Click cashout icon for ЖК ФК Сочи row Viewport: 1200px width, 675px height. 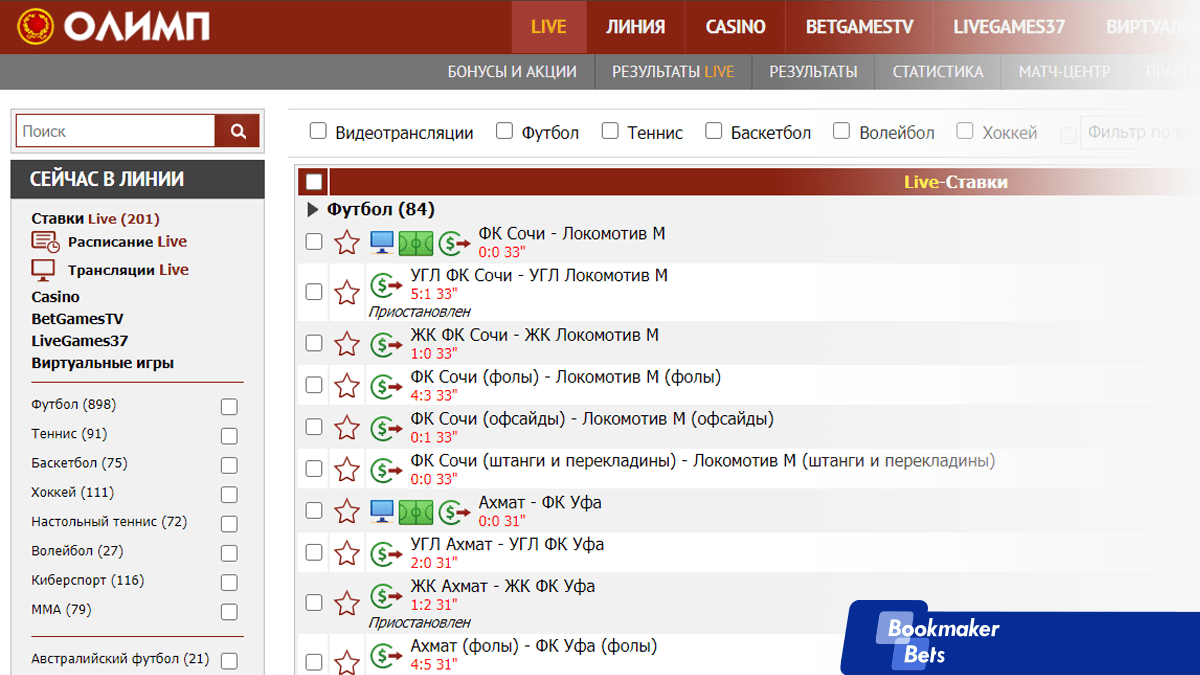[x=387, y=344]
